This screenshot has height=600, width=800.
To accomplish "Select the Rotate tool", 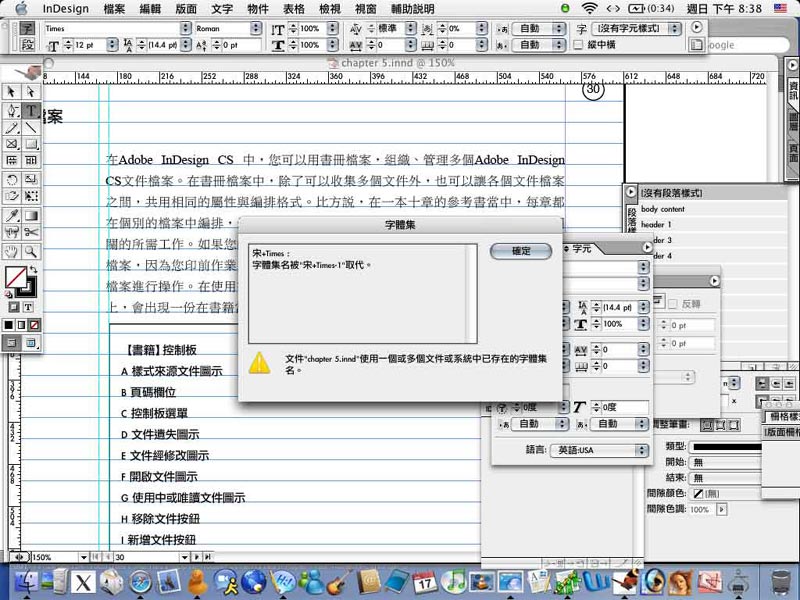I will (12, 179).
